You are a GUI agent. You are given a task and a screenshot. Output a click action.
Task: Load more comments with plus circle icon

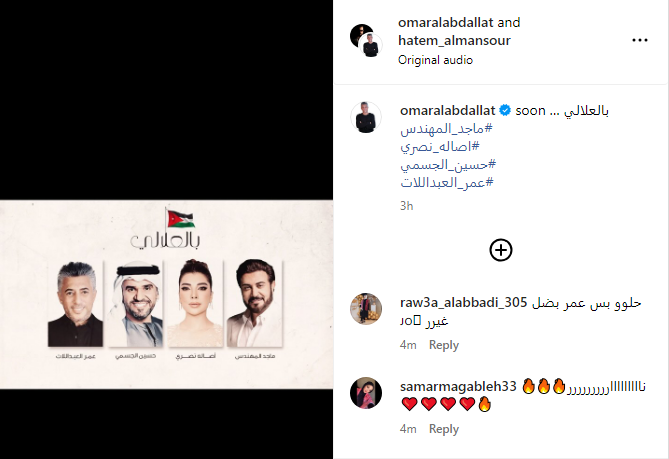pyautogui.click(x=500, y=250)
